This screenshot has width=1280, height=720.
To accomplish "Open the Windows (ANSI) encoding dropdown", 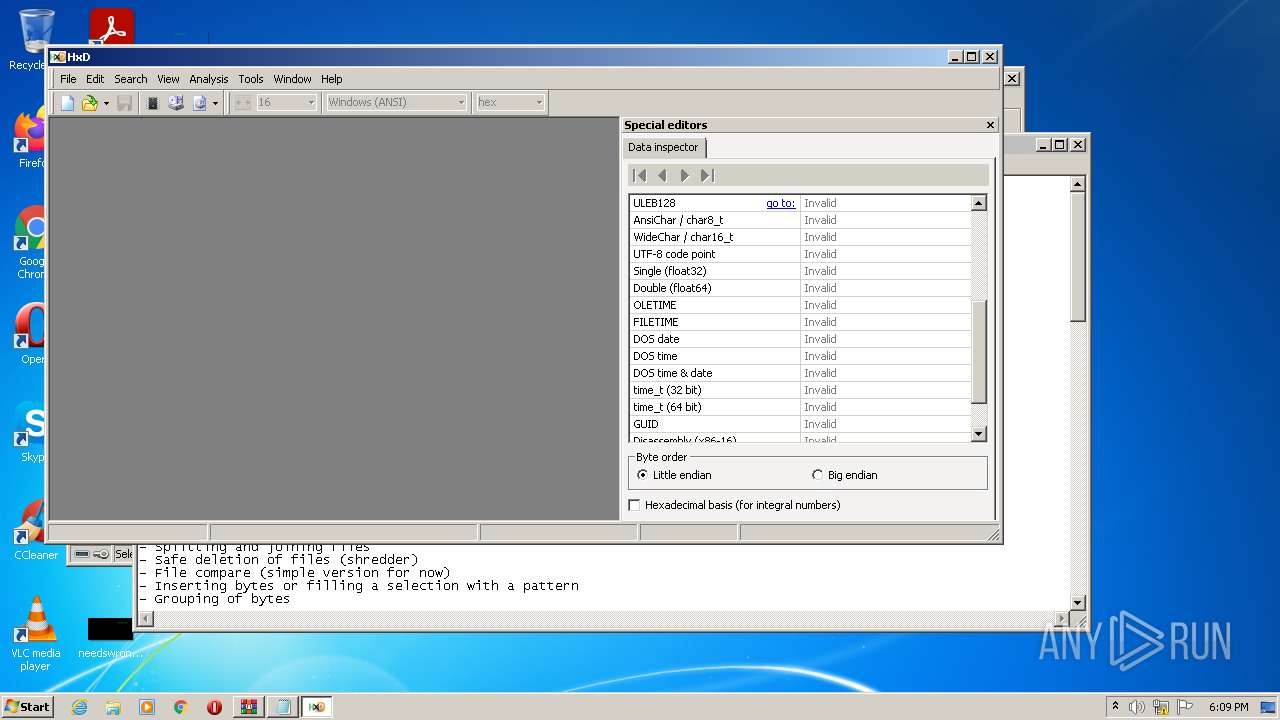I will (396, 102).
